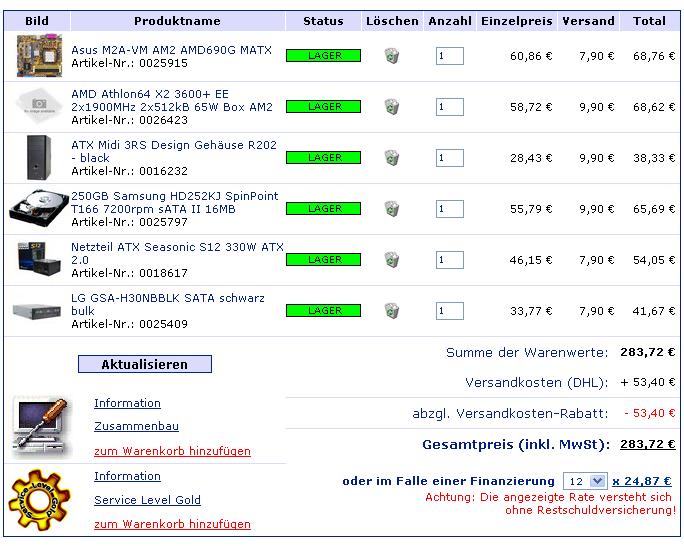This screenshot has width=684, height=546.
Task: Click trash icon for ATX Midi Gehäuse R202
Action: pyautogui.click(x=392, y=158)
